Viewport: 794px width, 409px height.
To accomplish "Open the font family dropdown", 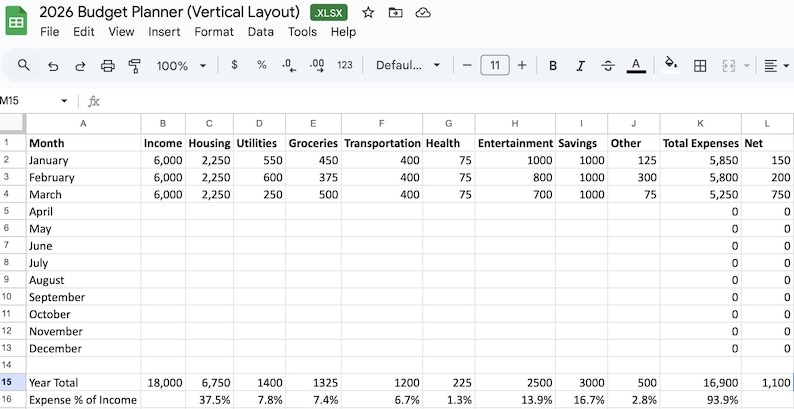I will [x=408, y=65].
